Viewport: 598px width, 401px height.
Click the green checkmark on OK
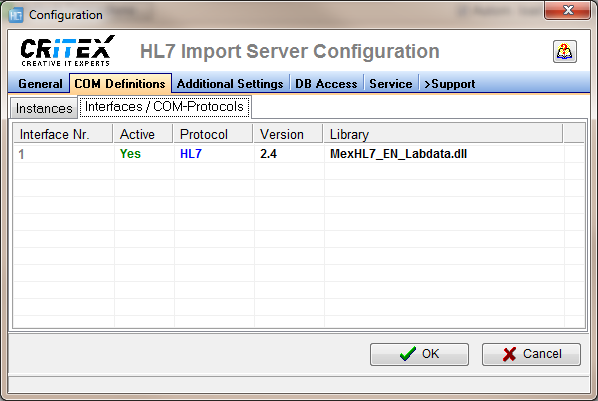[408, 354]
